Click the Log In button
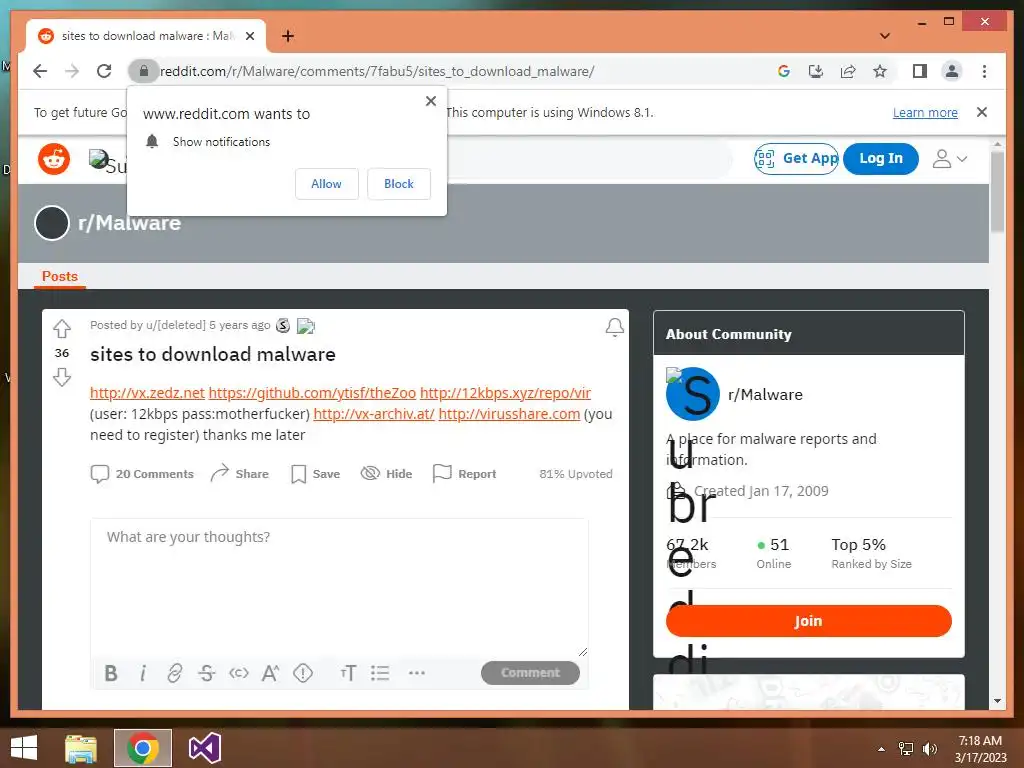Image resolution: width=1024 pixels, height=768 pixels. pos(880,159)
